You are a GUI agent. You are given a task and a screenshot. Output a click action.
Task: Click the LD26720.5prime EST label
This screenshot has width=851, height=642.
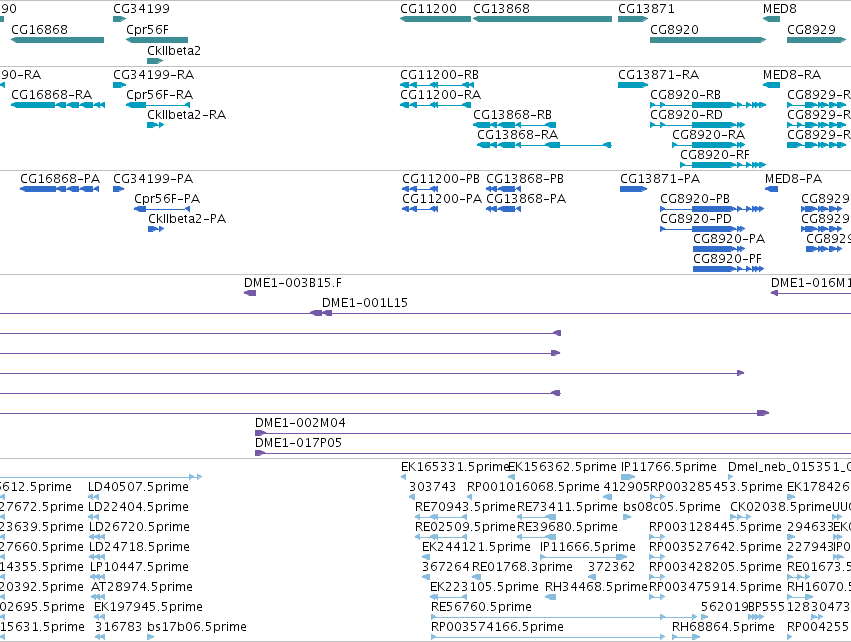138,527
